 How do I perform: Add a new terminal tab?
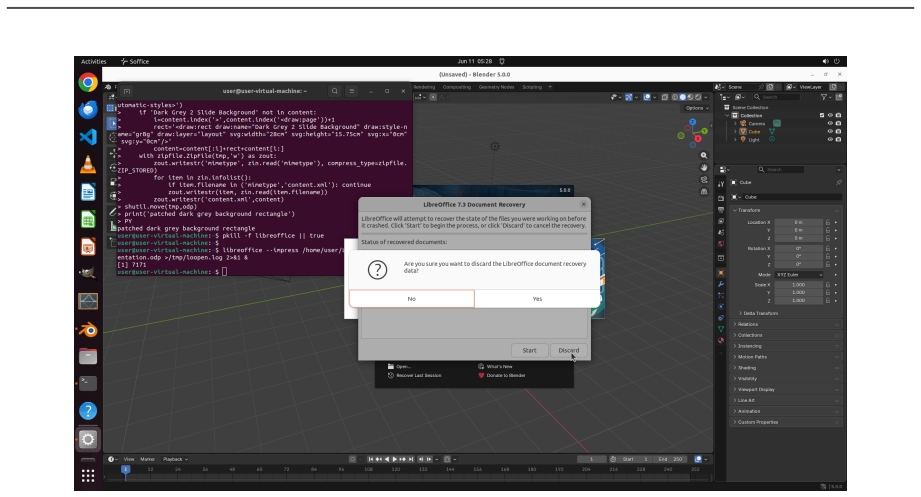127,91
